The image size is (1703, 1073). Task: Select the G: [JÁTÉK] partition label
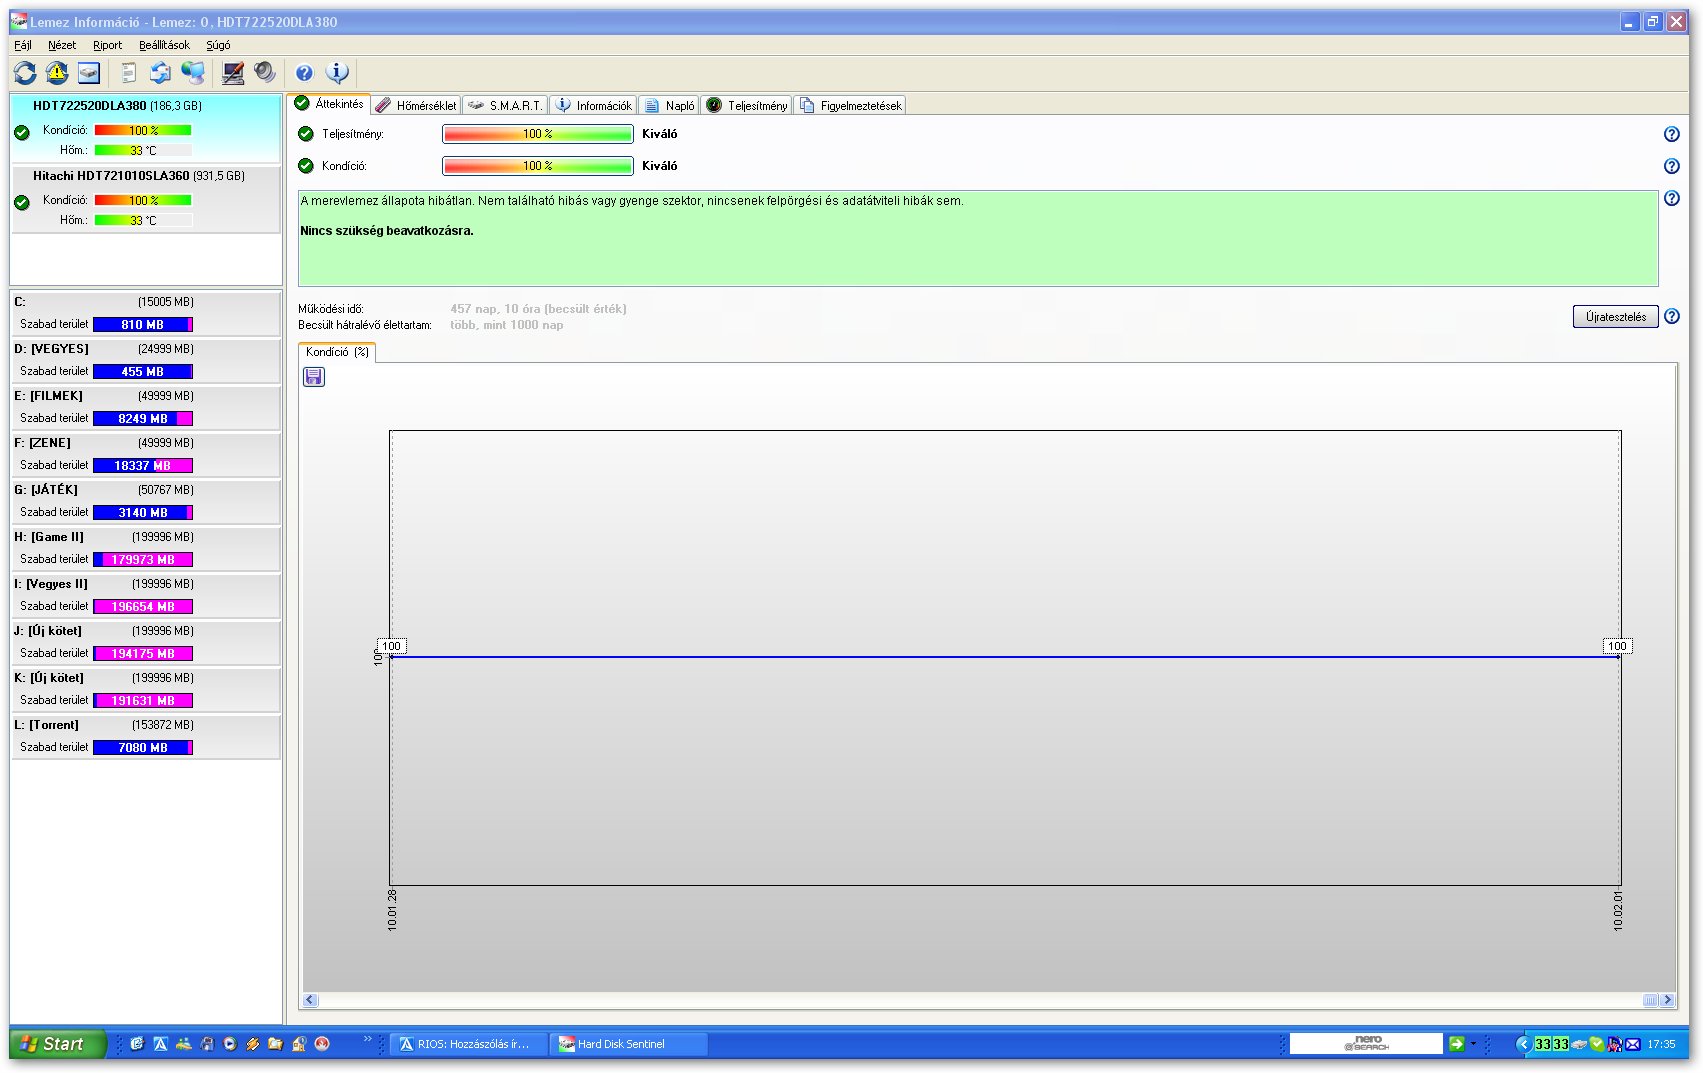(x=46, y=490)
